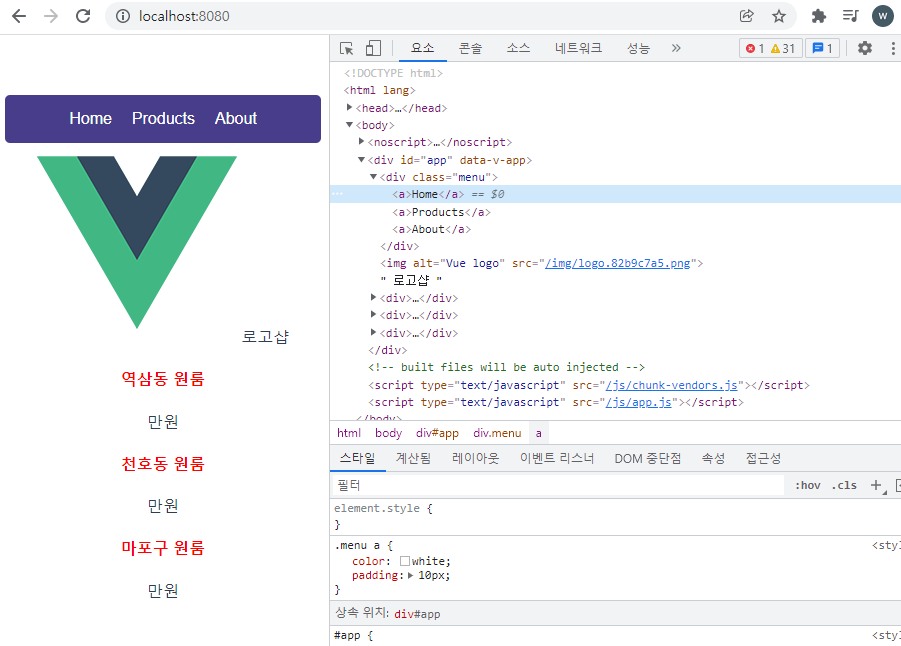Click Products in the page menu
The width and height of the screenshot is (901, 646).
(x=163, y=118)
